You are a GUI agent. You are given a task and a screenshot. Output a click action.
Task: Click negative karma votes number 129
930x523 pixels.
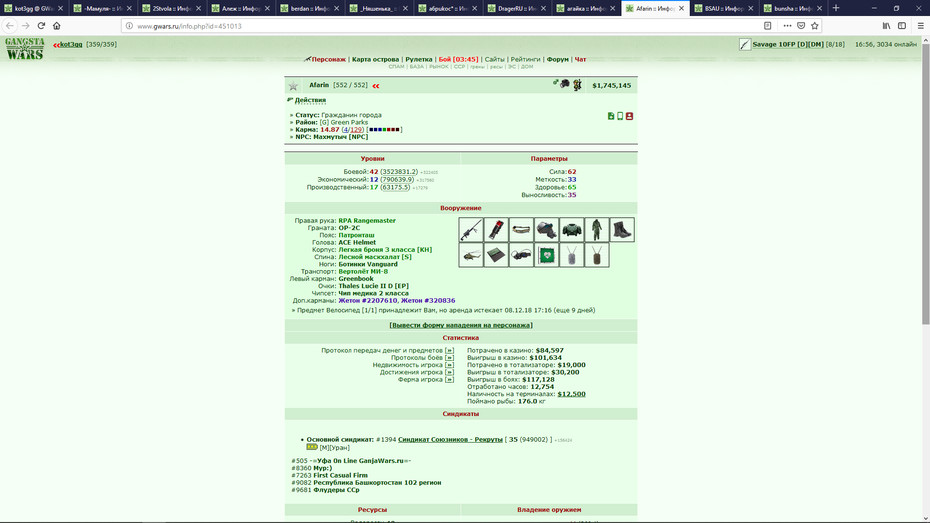tap(356, 129)
